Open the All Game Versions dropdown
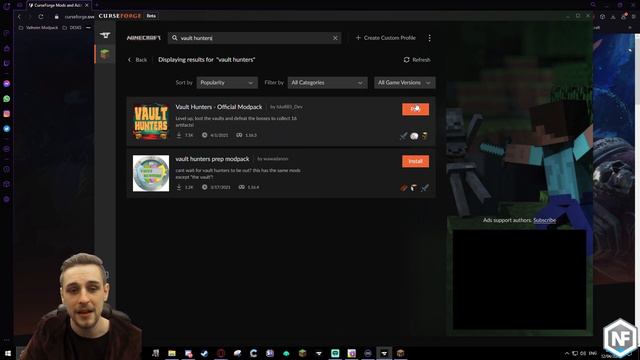Screen dimensions: 640x360 [404, 82]
